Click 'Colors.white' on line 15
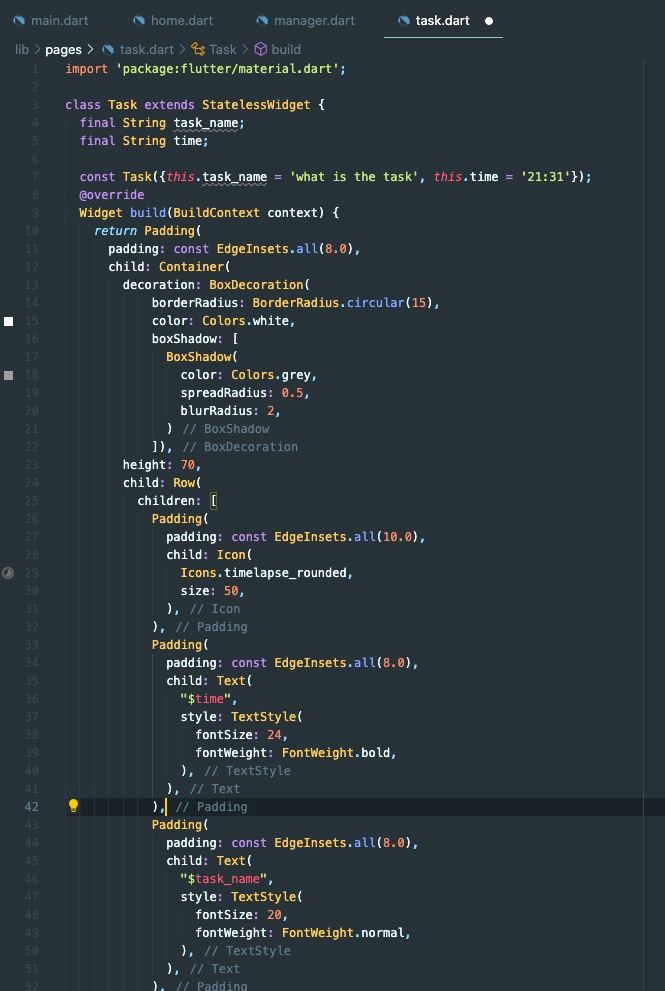Screen dimensions: 665x991 pos(245,320)
